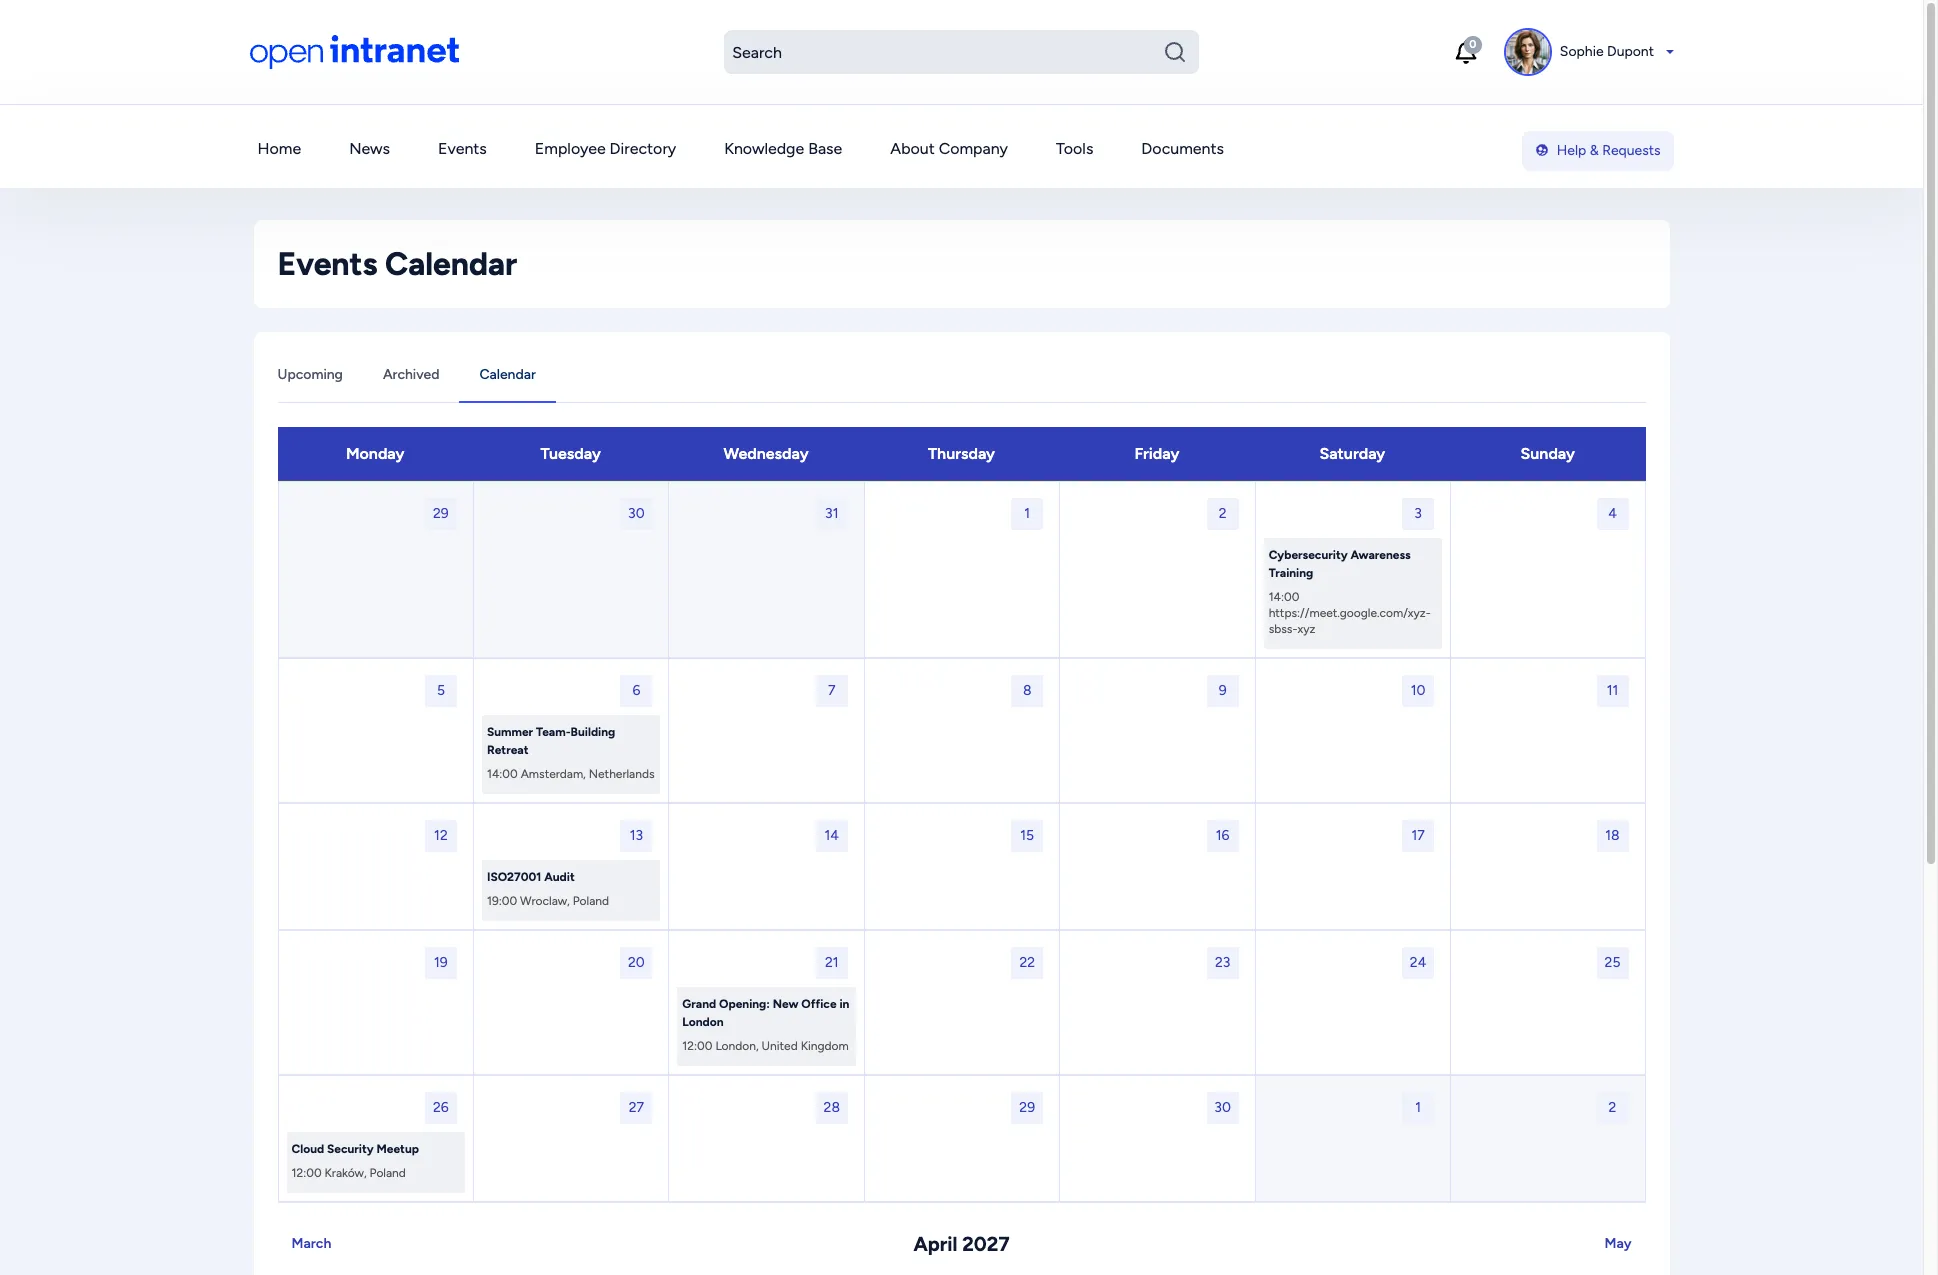Click the Sunday column header

coord(1547,454)
